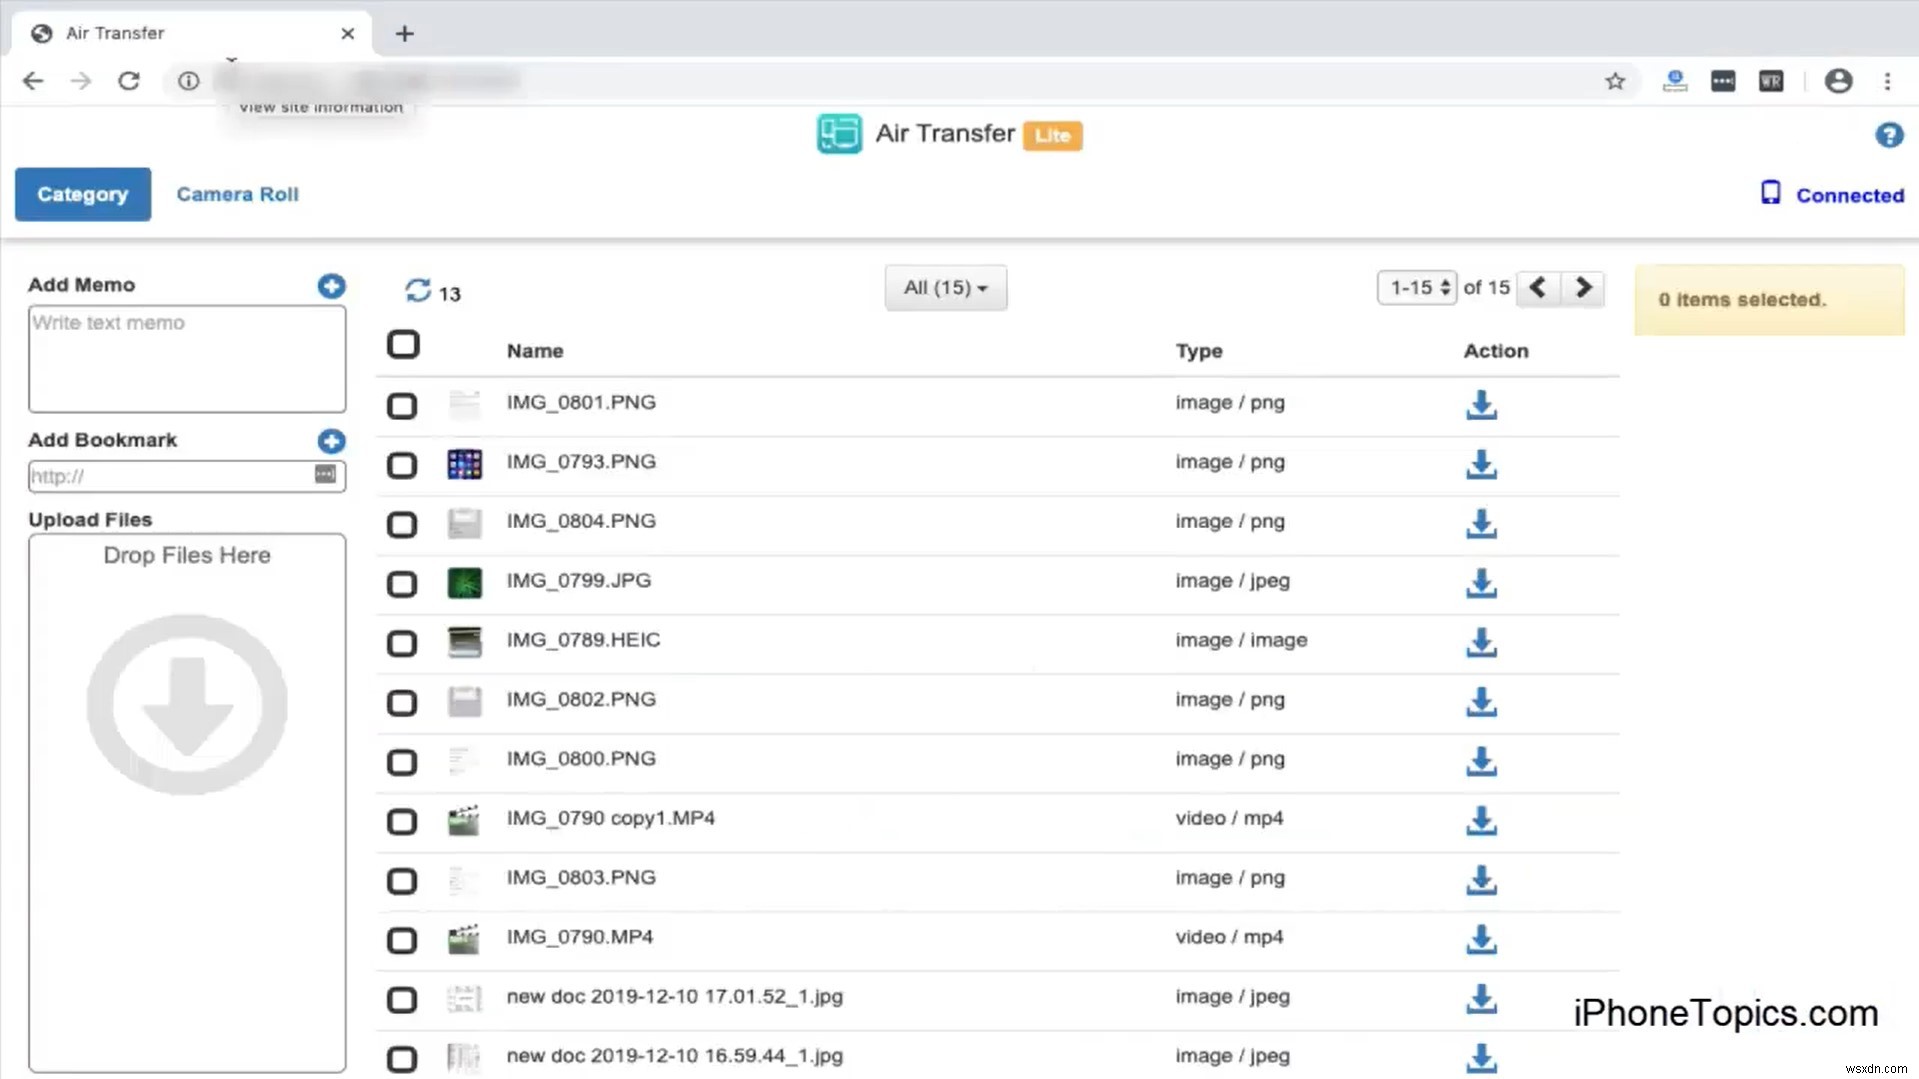Viewport: 1919px width, 1079px height.
Task: Click the Add Bookmark plus icon
Action: tap(331, 441)
